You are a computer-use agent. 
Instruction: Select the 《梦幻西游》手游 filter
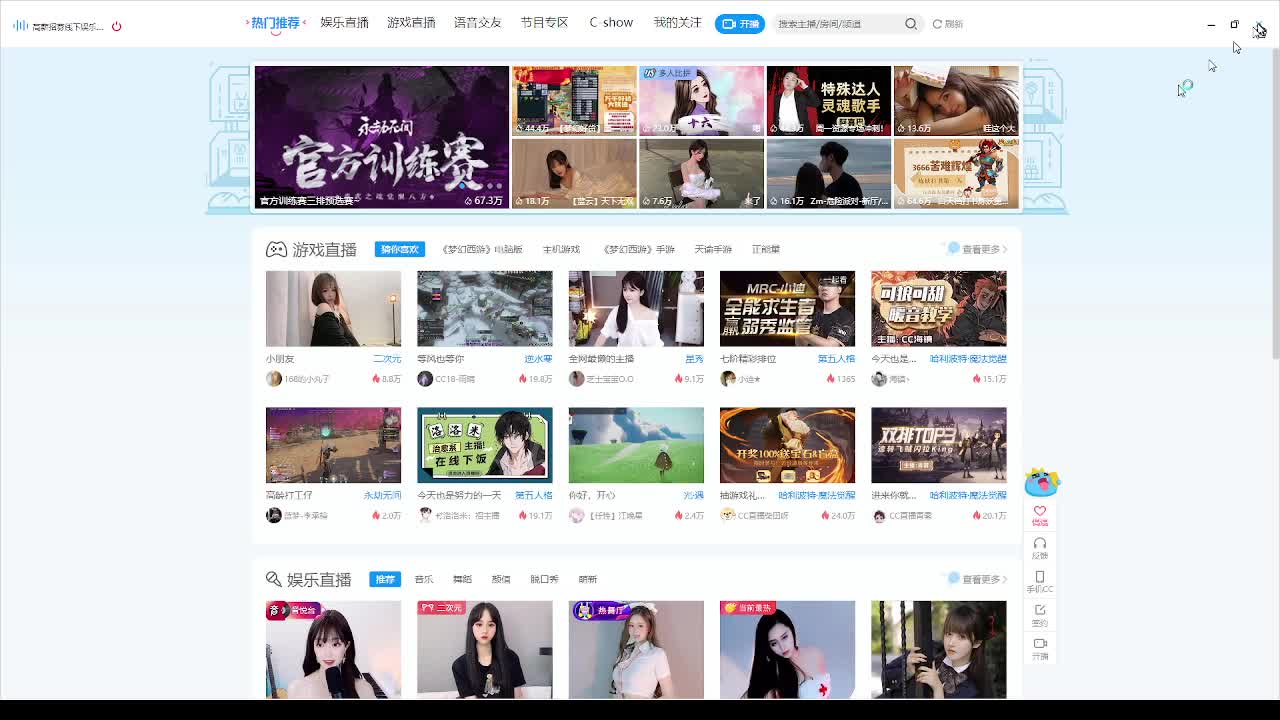click(x=639, y=249)
